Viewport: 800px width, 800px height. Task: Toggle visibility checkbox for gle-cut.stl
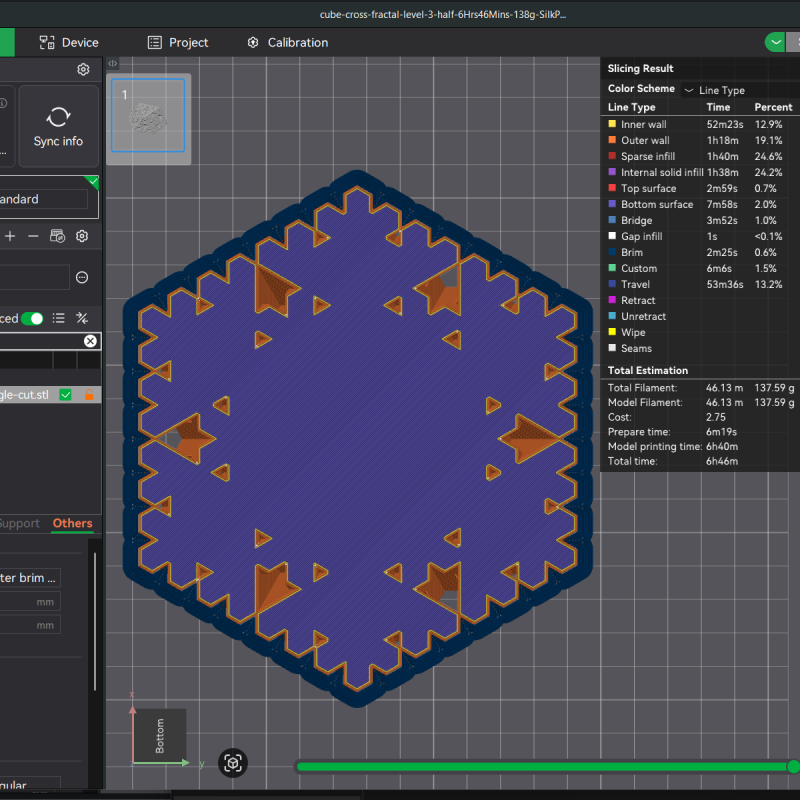coord(65,394)
